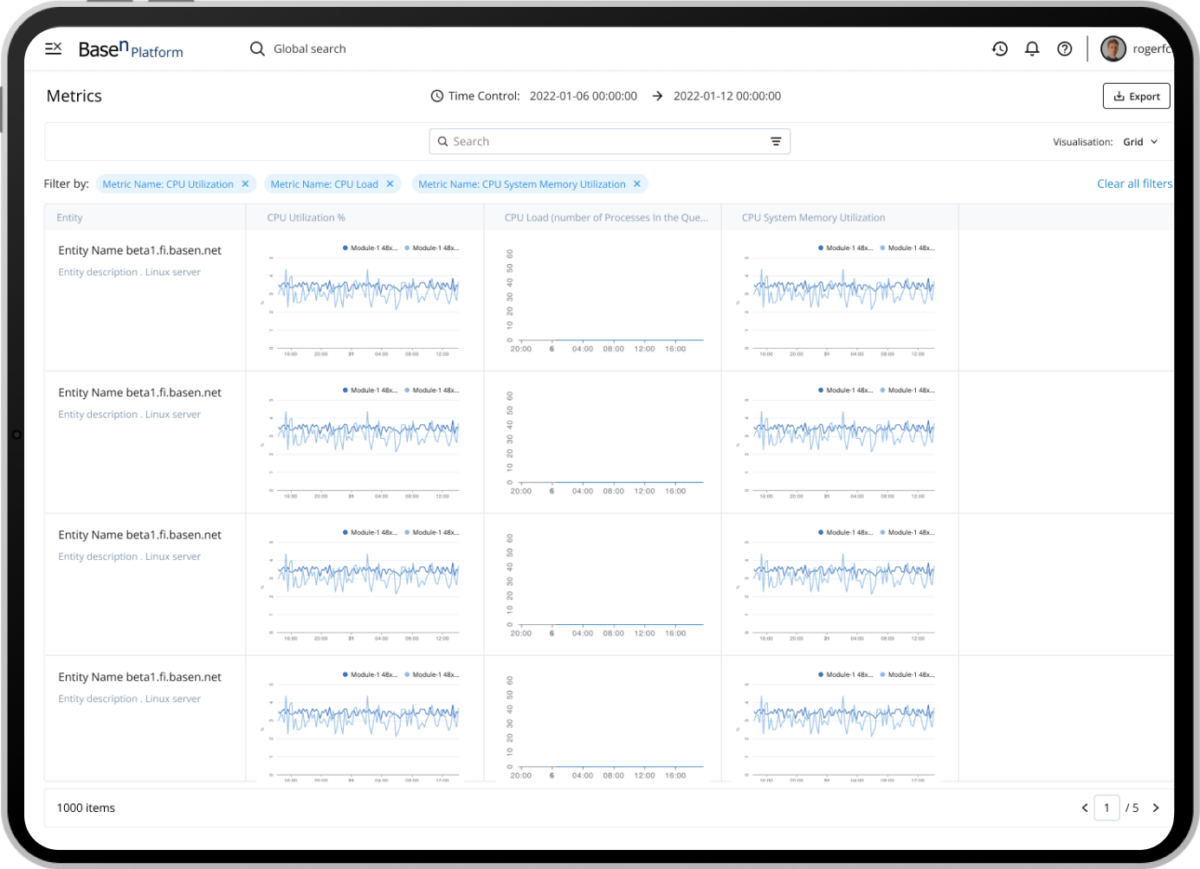The image size is (1200, 869).
Task: Open the history icon in the top bar
Action: pyautogui.click(x=1000, y=48)
